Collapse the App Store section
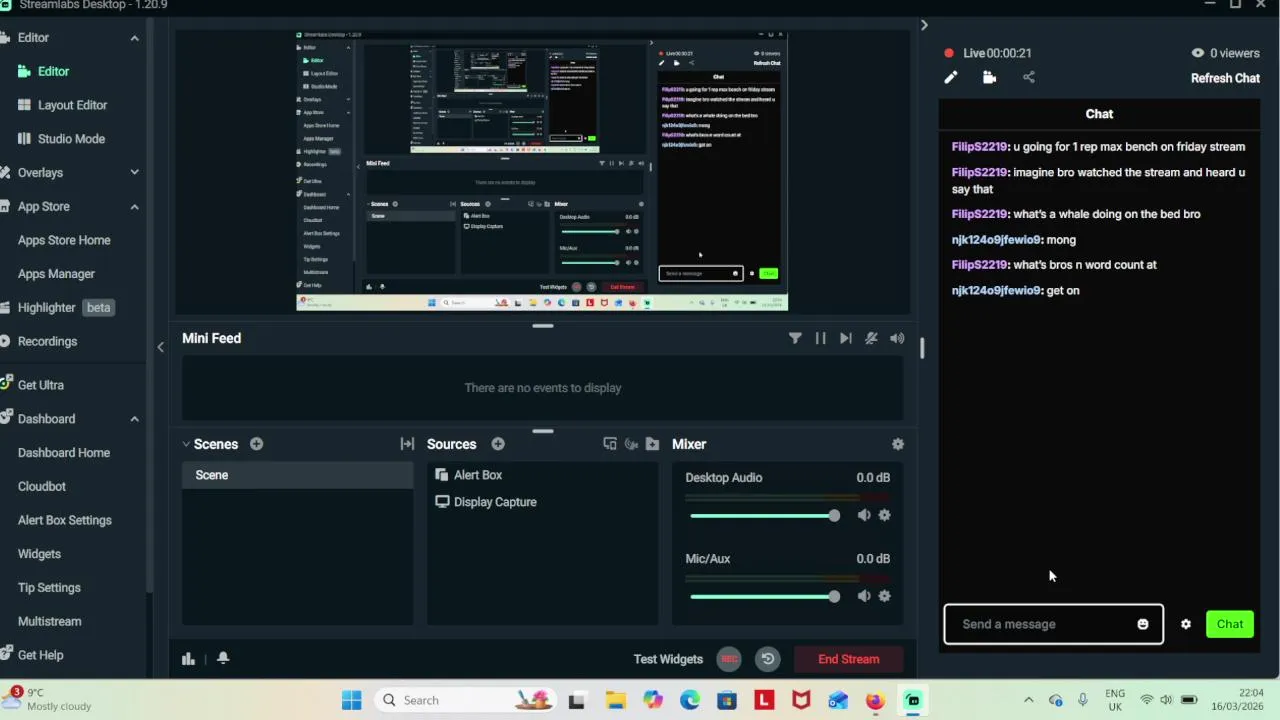The width and height of the screenshot is (1280, 720). pos(134,207)
